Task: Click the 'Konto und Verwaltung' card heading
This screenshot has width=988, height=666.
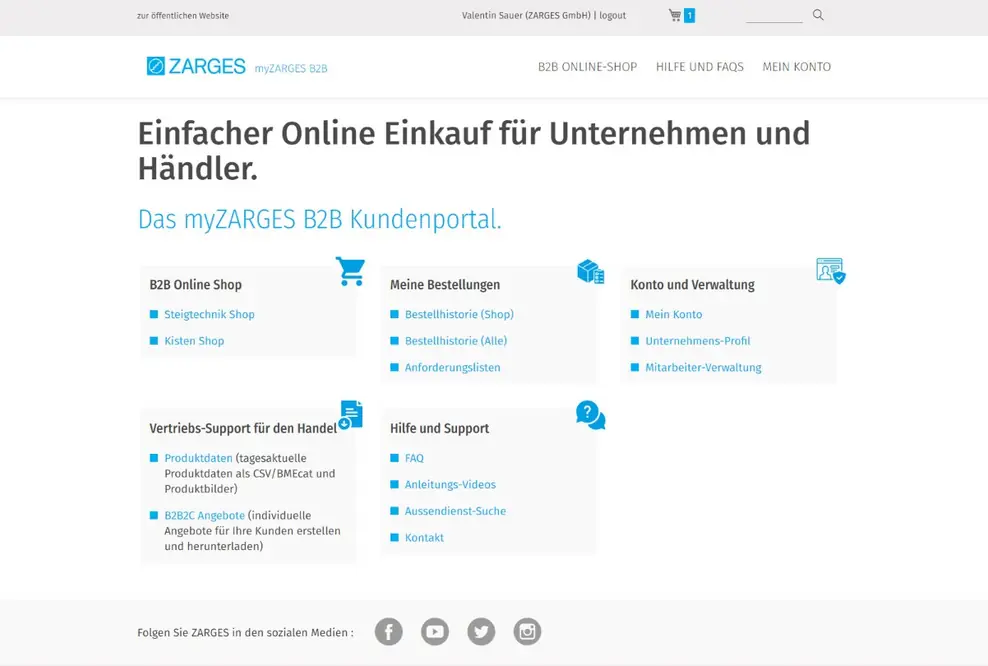Action: (x=692, y=285)
